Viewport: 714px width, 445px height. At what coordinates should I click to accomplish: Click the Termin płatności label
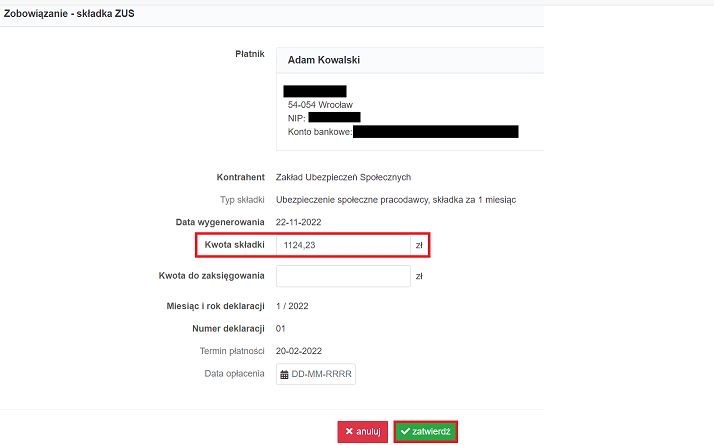pos(232,351)
